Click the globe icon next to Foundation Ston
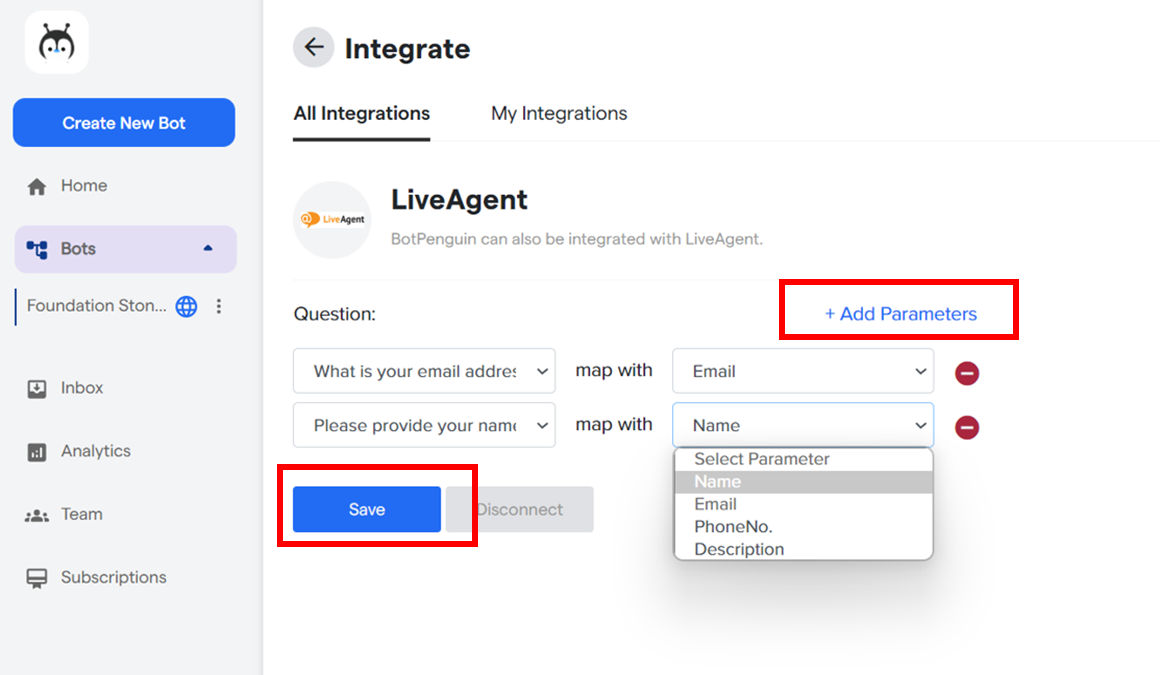 pos(186,306)
